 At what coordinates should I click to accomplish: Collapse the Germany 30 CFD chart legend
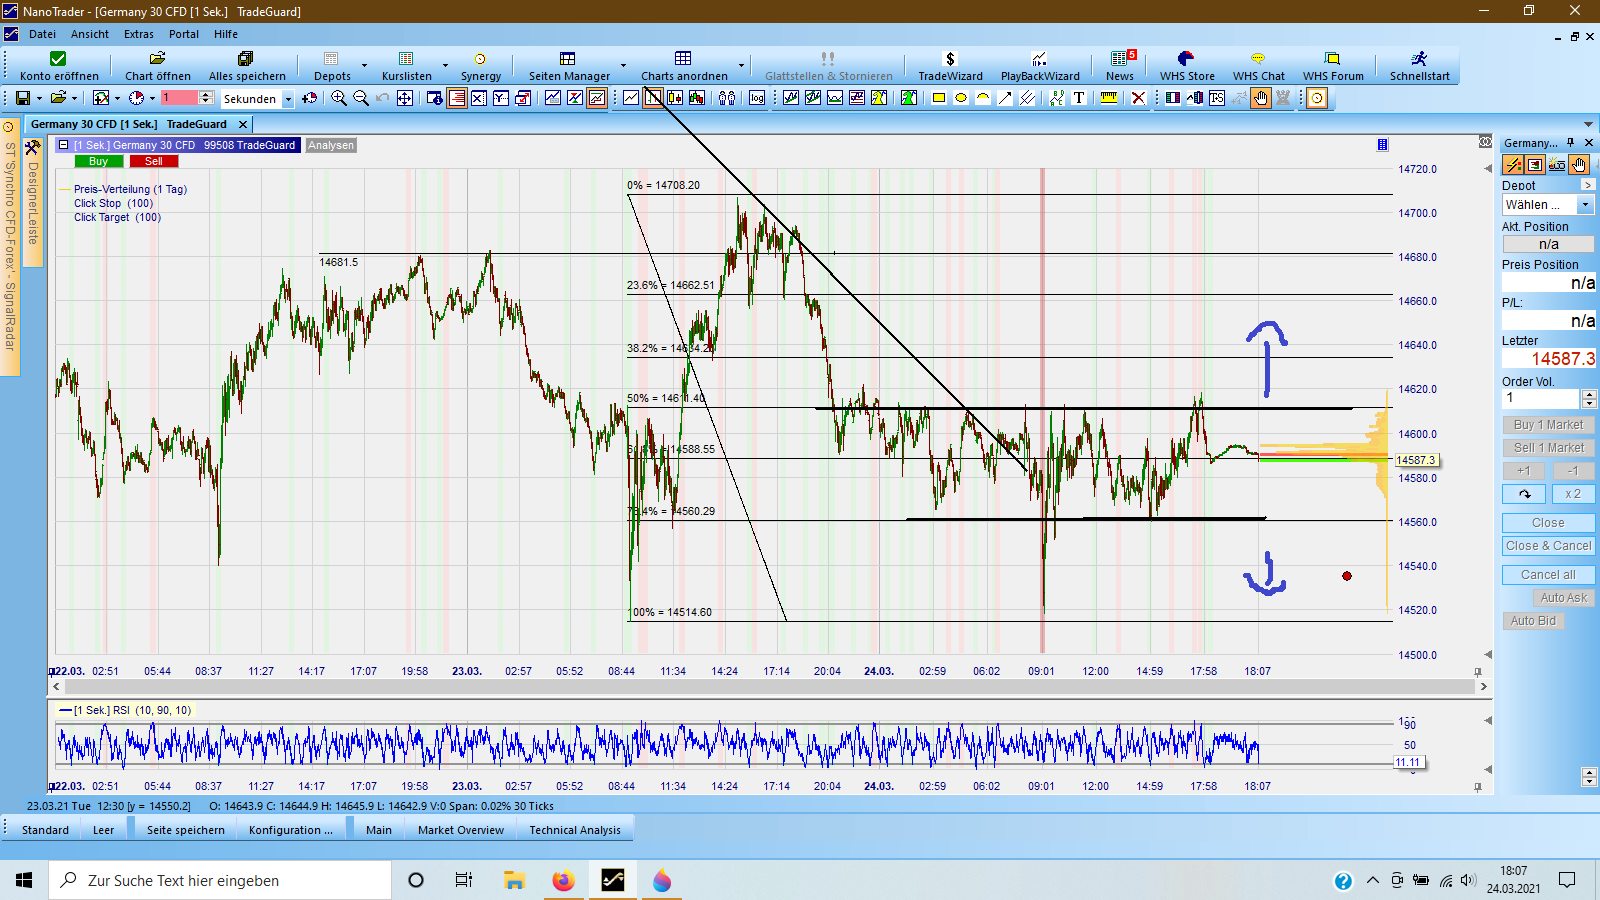pos(63,145)
